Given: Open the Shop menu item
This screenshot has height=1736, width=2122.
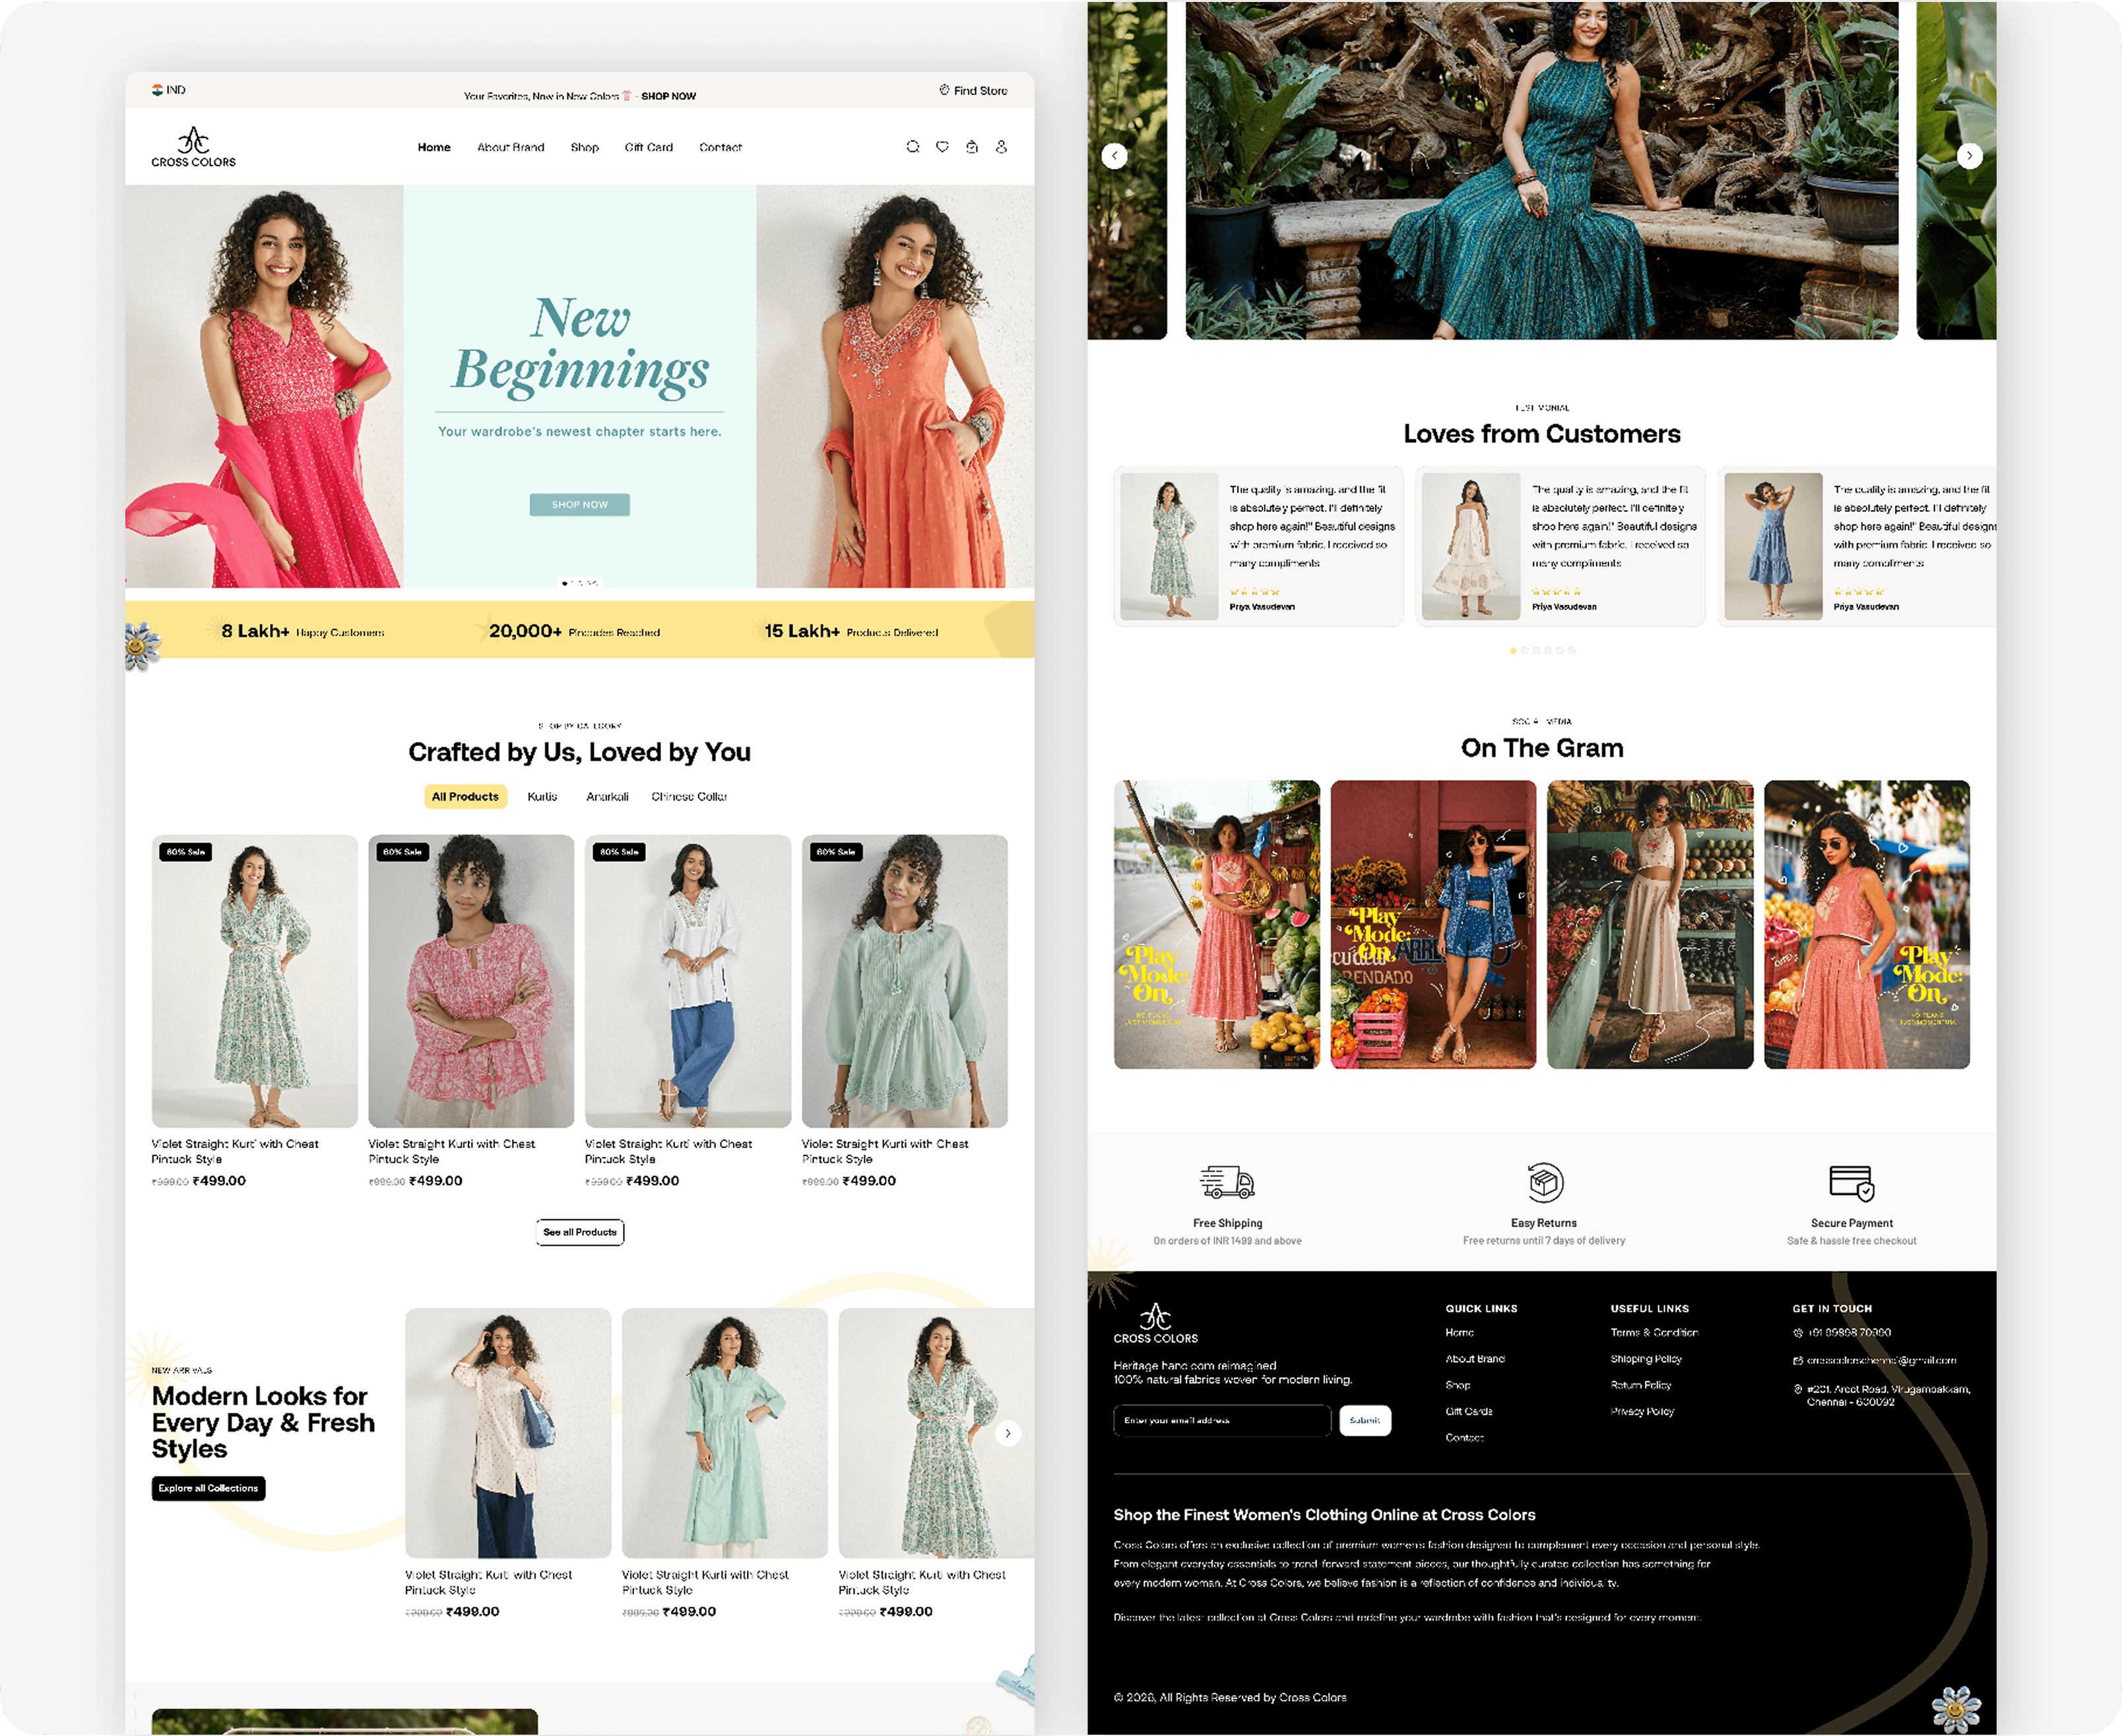Looking at the screenshot, I should pos(585,147).
